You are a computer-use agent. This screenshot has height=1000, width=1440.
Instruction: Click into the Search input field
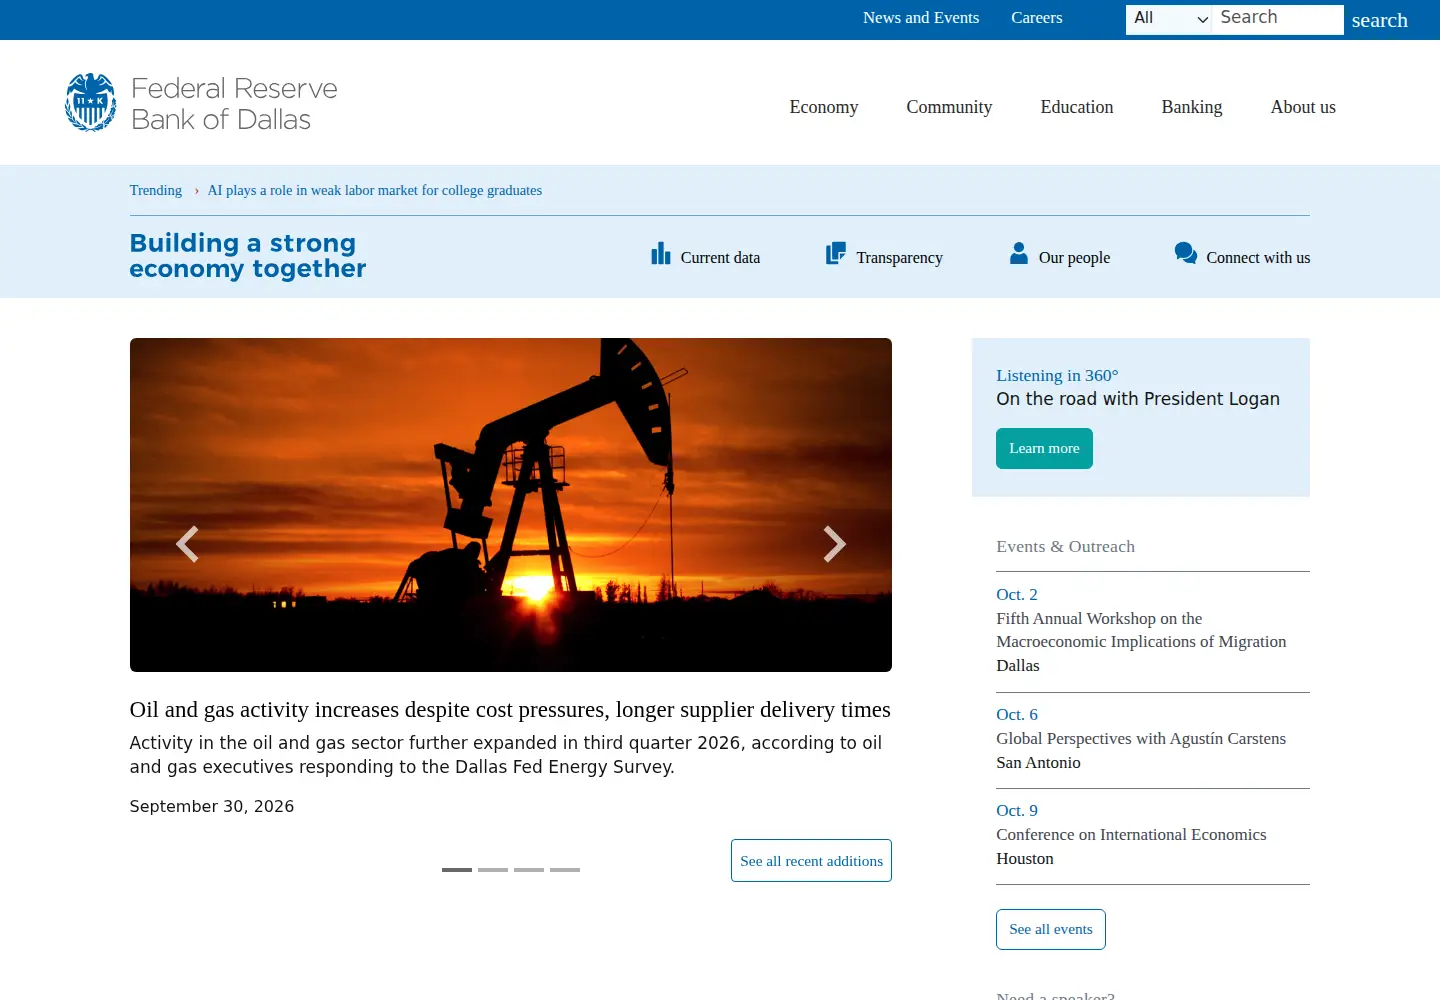pos(1277,19)
